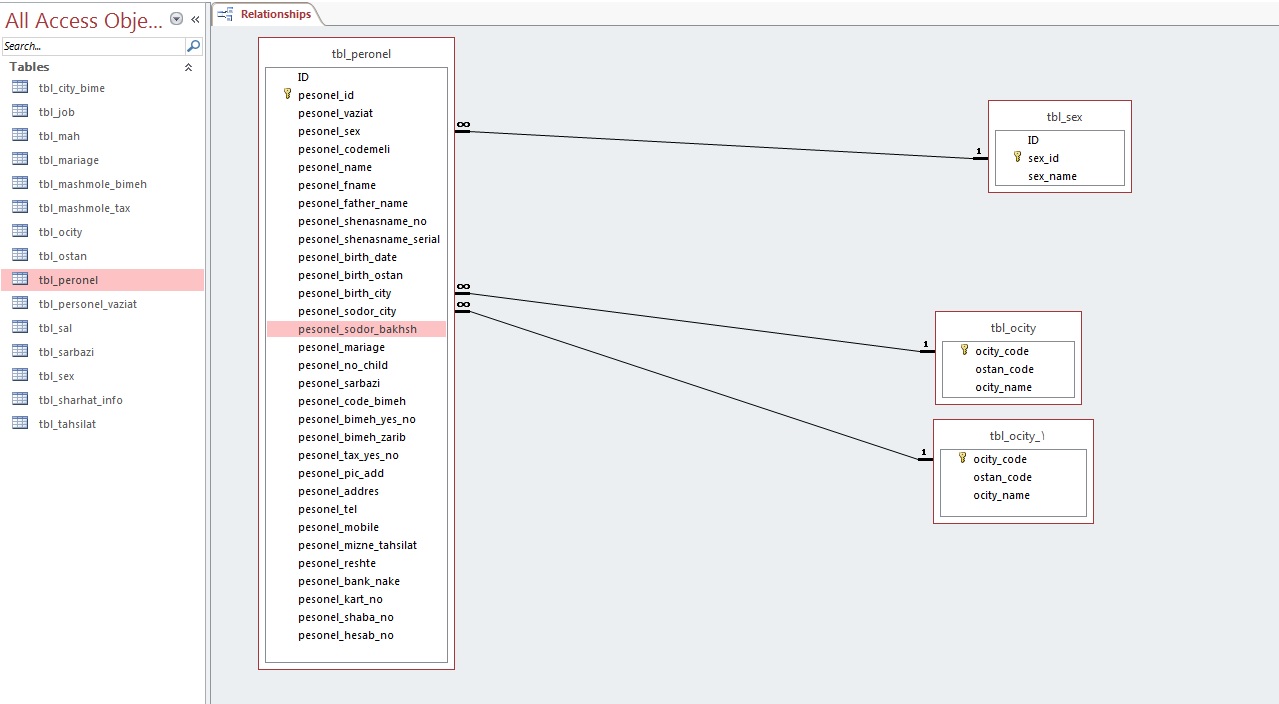Screen dimensions: 1279x704
Task: Switch to the Relationships tab
Action: tap(266, 14)
